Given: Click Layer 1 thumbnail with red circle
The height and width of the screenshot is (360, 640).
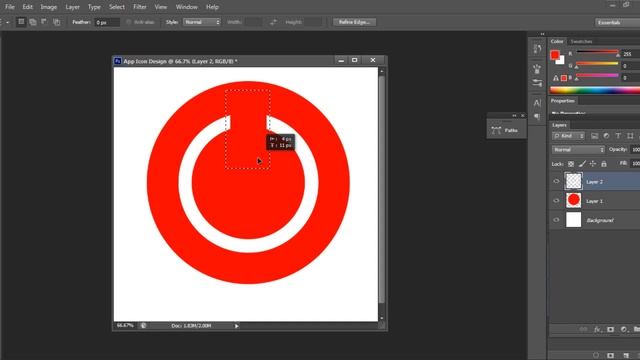Looking at the screenshot, I should pos(573,200).
